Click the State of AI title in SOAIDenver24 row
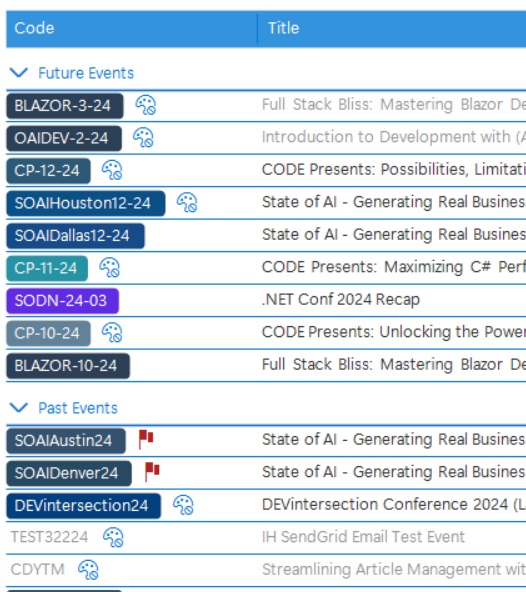The image size is (526, 592). 393,472
